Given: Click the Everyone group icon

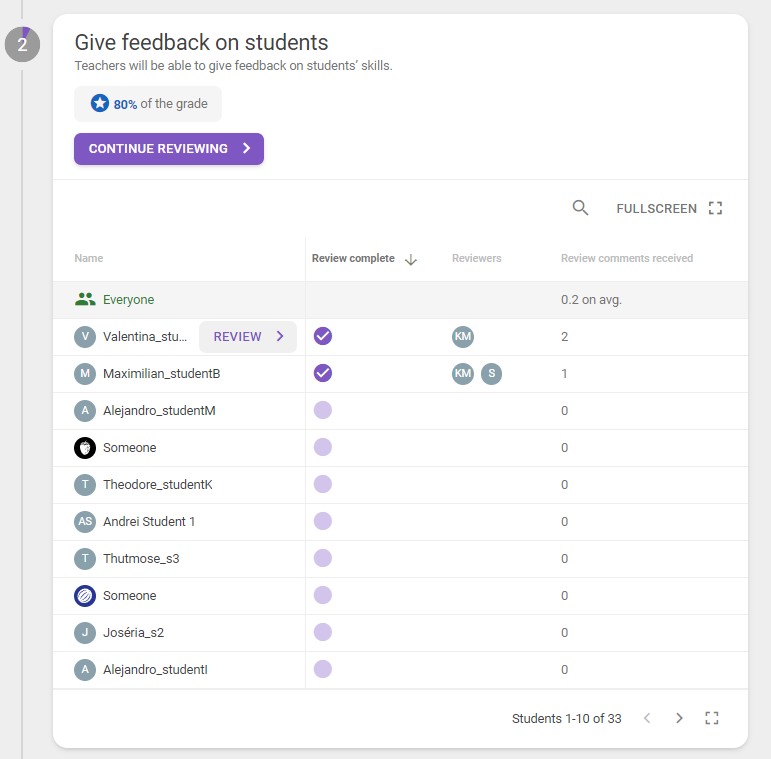Looking at the screenshot, I should 85,299.
